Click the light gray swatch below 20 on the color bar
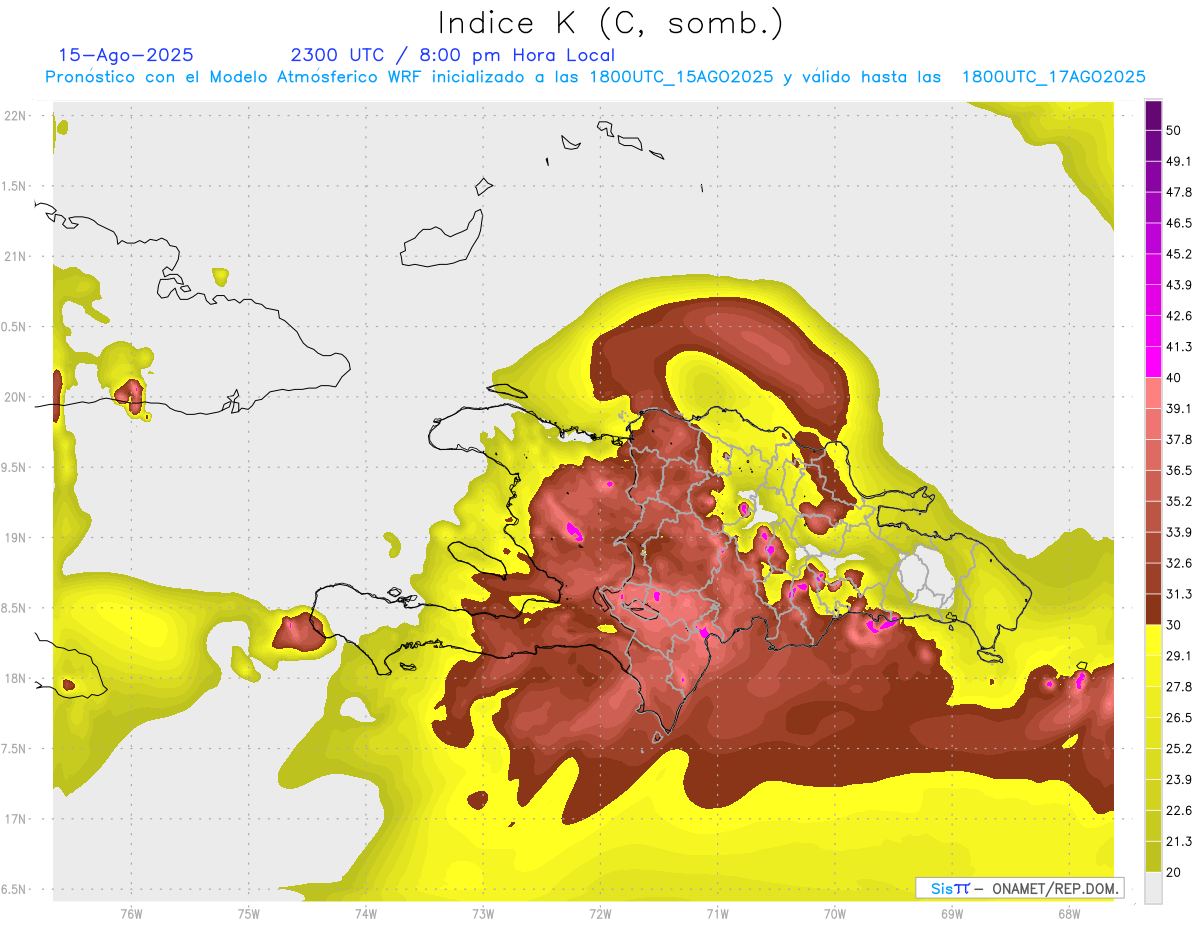The width and height of the screenshot is (1200, 927). click(x=1153, y=887)
